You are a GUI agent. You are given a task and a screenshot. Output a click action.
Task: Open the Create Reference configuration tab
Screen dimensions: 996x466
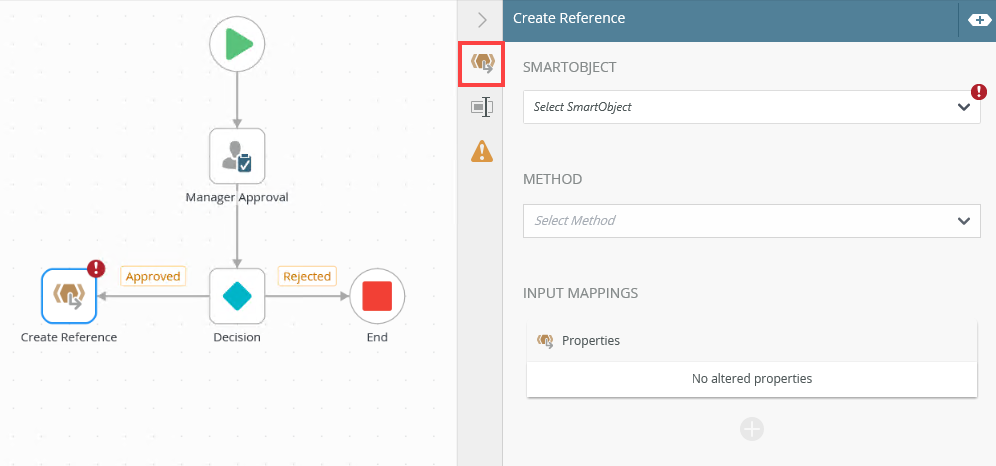click(481, 64)
